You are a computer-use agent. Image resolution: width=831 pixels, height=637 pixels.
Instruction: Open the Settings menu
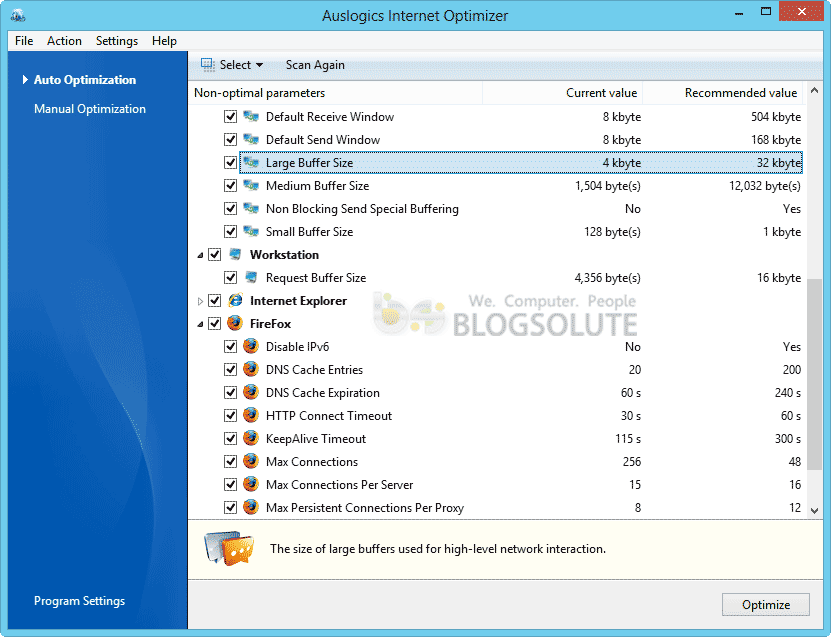point(117,41)
